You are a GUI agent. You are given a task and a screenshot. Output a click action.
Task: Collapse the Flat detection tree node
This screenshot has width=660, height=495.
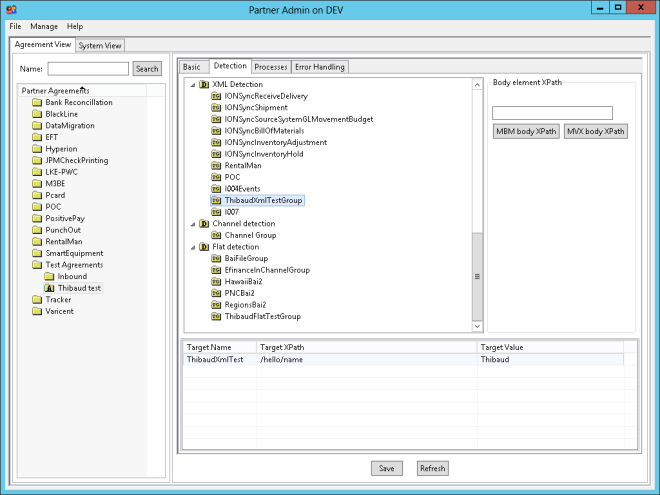pos(192,246)
